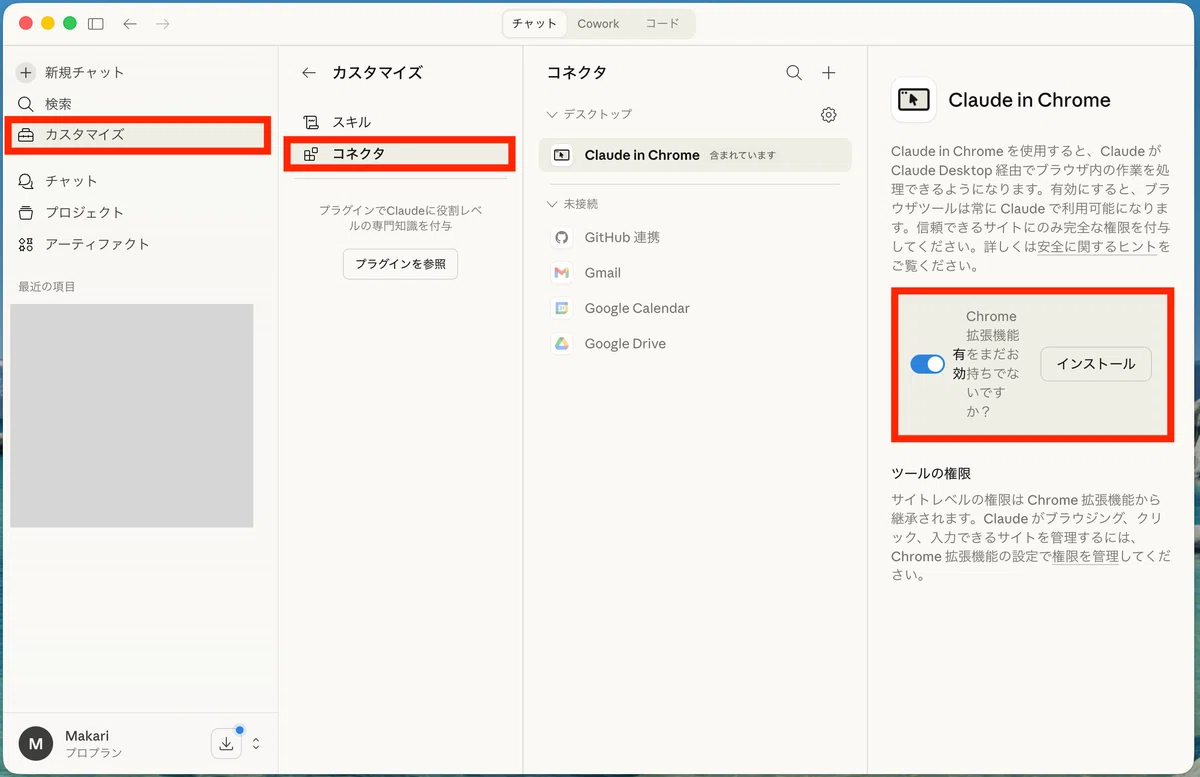Collapse the デスクトップ section chevron

pos(551,115)
